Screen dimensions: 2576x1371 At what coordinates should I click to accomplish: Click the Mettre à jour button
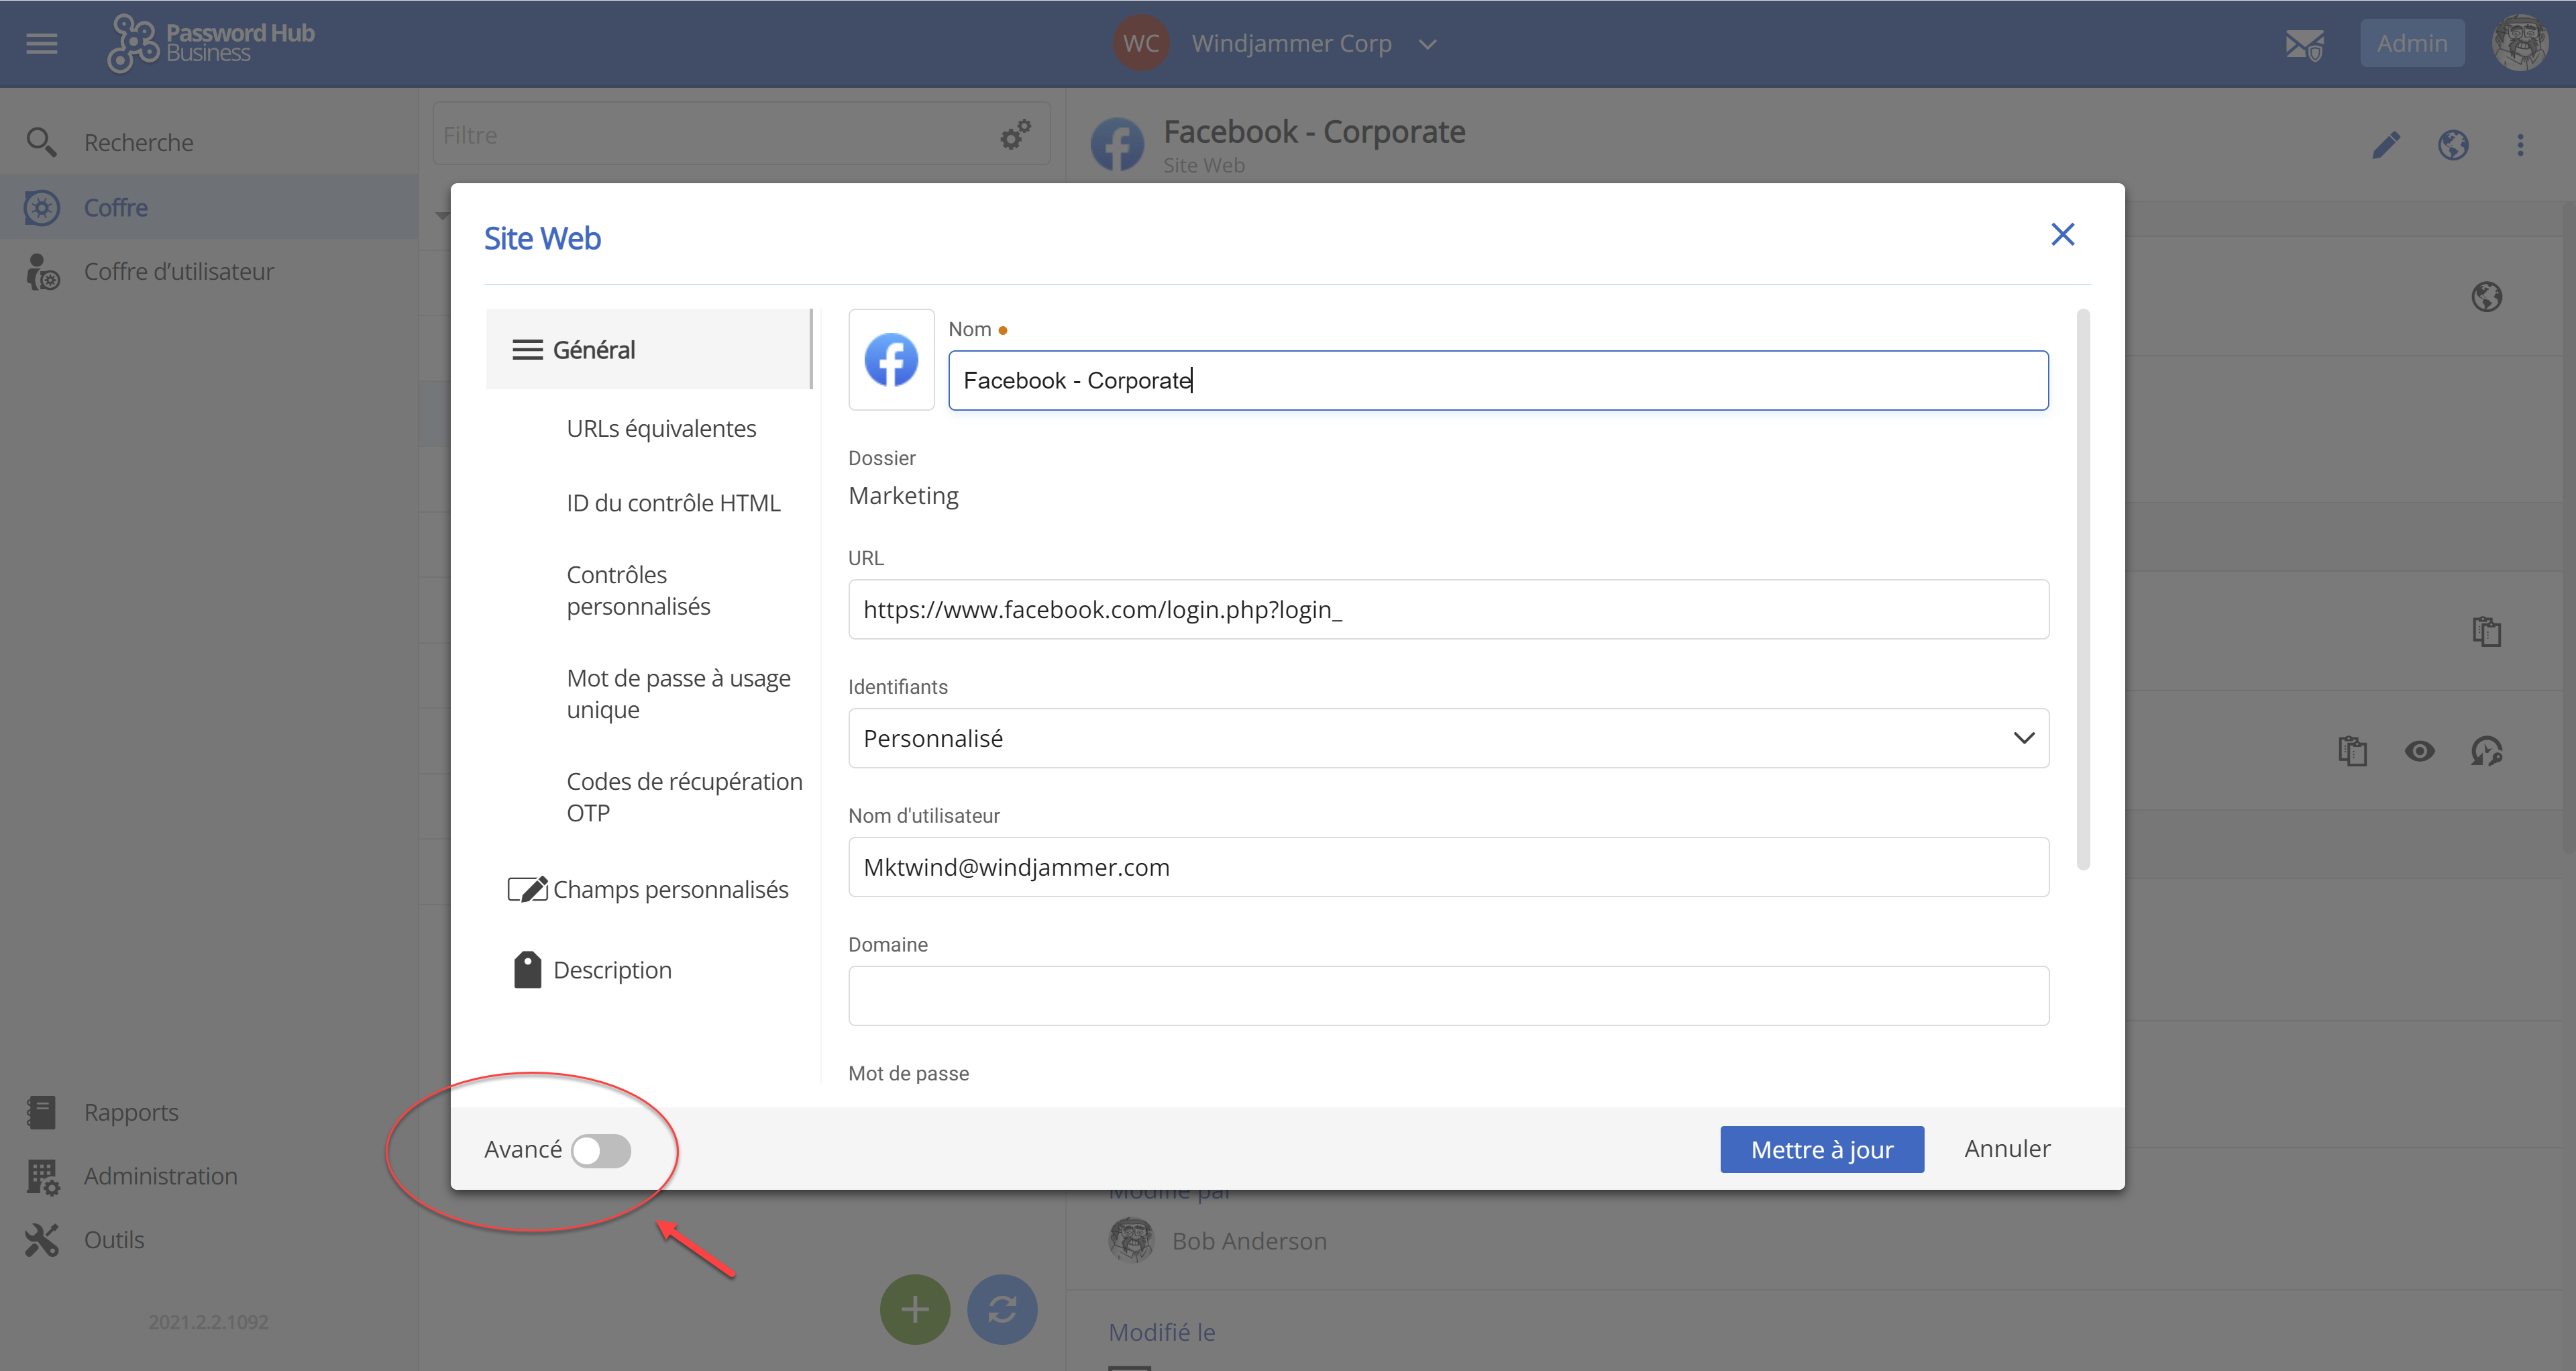coord(1821,1149)
